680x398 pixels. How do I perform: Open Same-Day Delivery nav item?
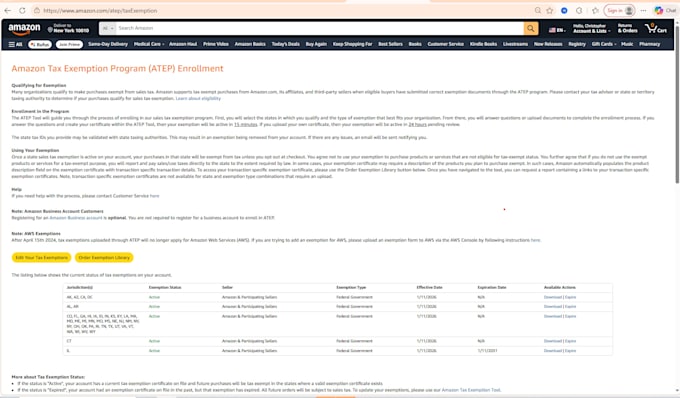point(108,44)
